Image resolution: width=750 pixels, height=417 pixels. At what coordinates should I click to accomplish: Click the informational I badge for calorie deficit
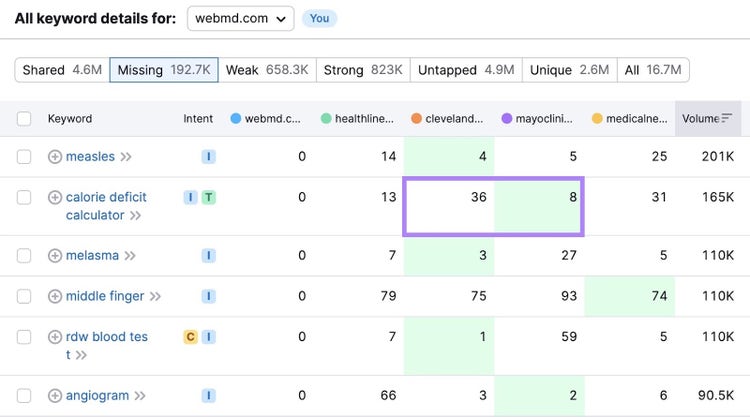[190, 197]
